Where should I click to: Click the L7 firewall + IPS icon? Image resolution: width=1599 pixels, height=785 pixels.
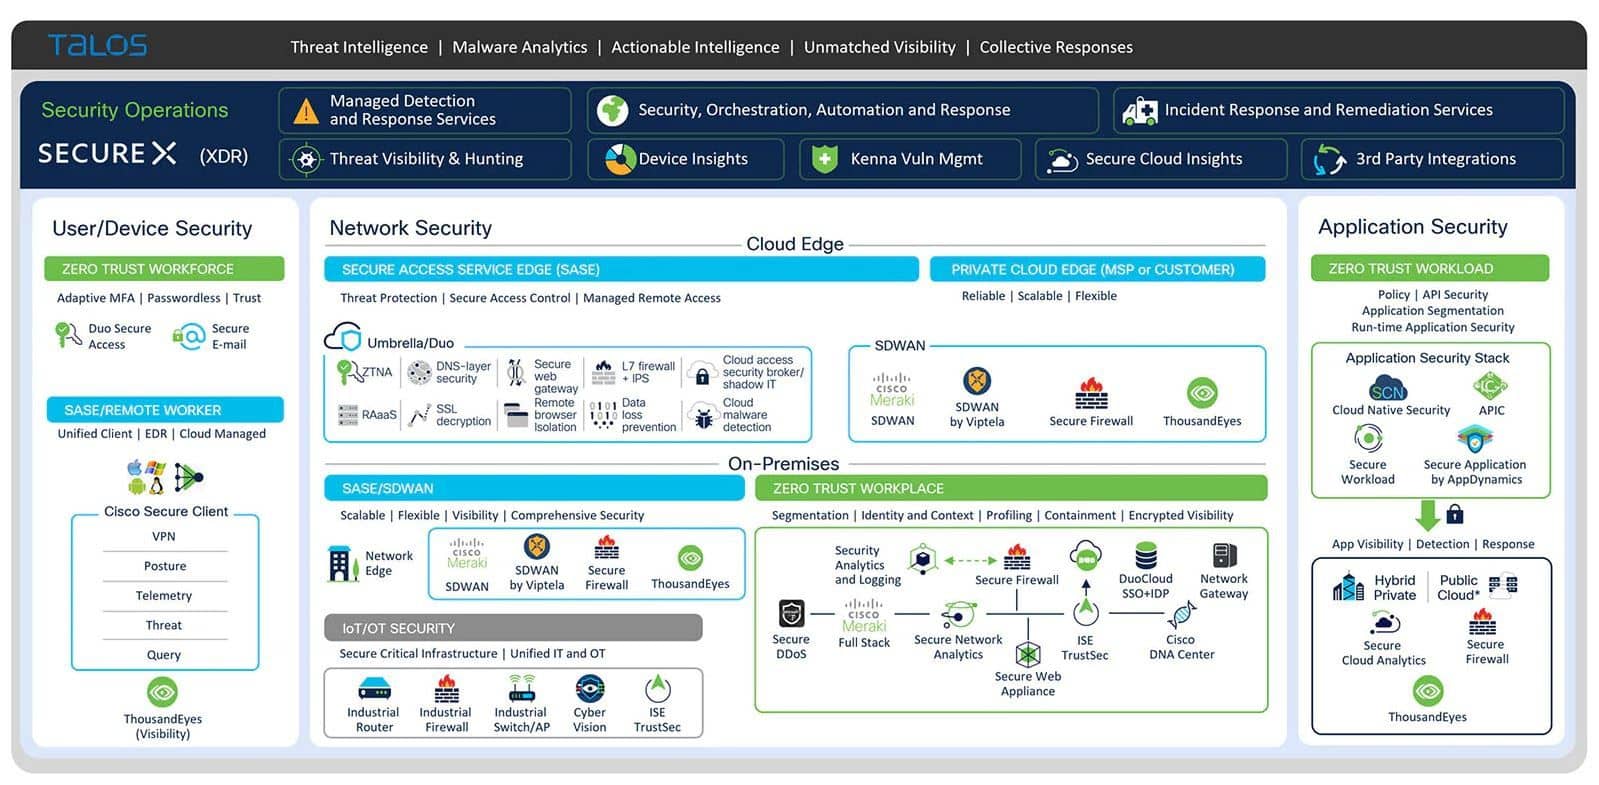tap(604, 372)
